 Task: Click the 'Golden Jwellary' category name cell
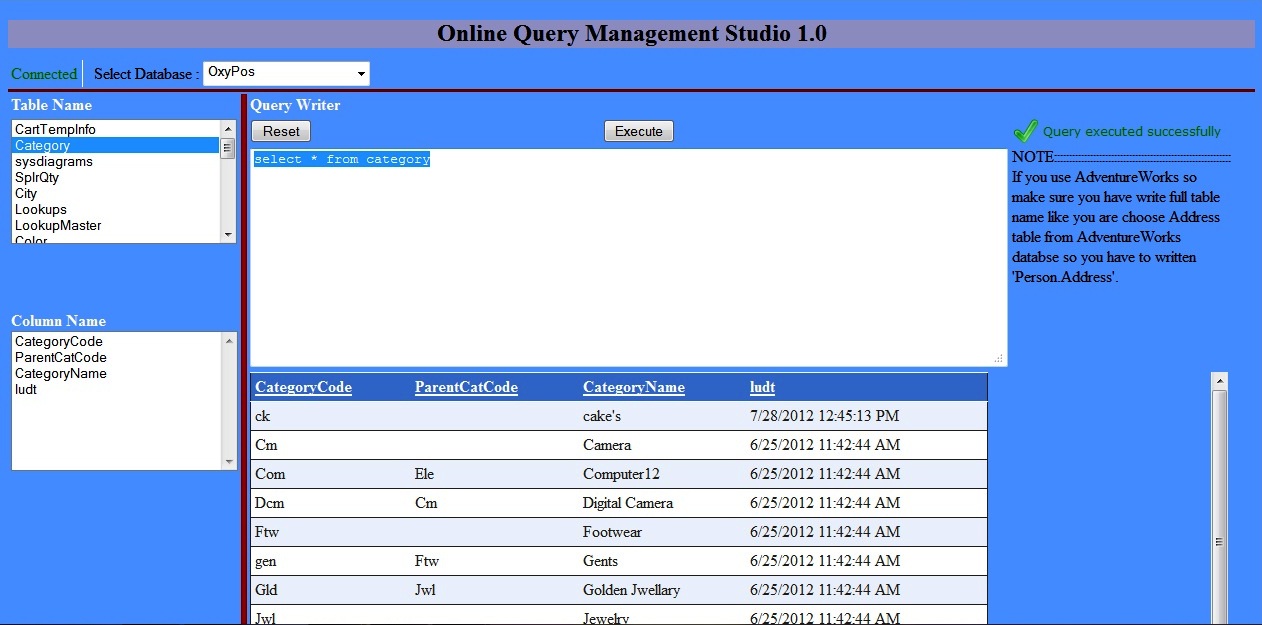coord(662,590)
